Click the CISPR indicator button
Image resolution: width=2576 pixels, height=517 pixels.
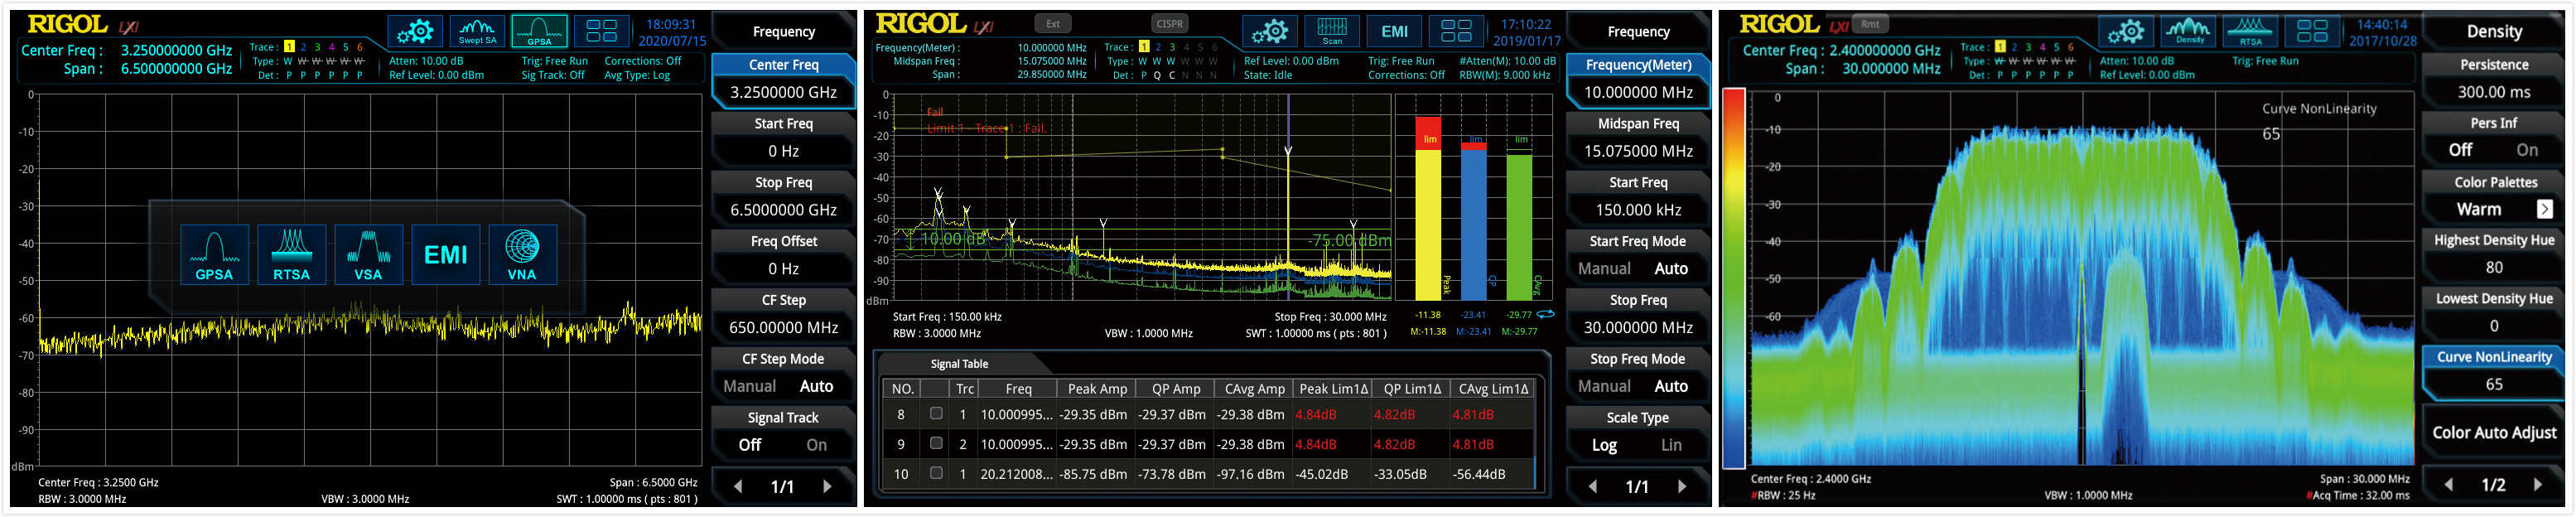1169,24
